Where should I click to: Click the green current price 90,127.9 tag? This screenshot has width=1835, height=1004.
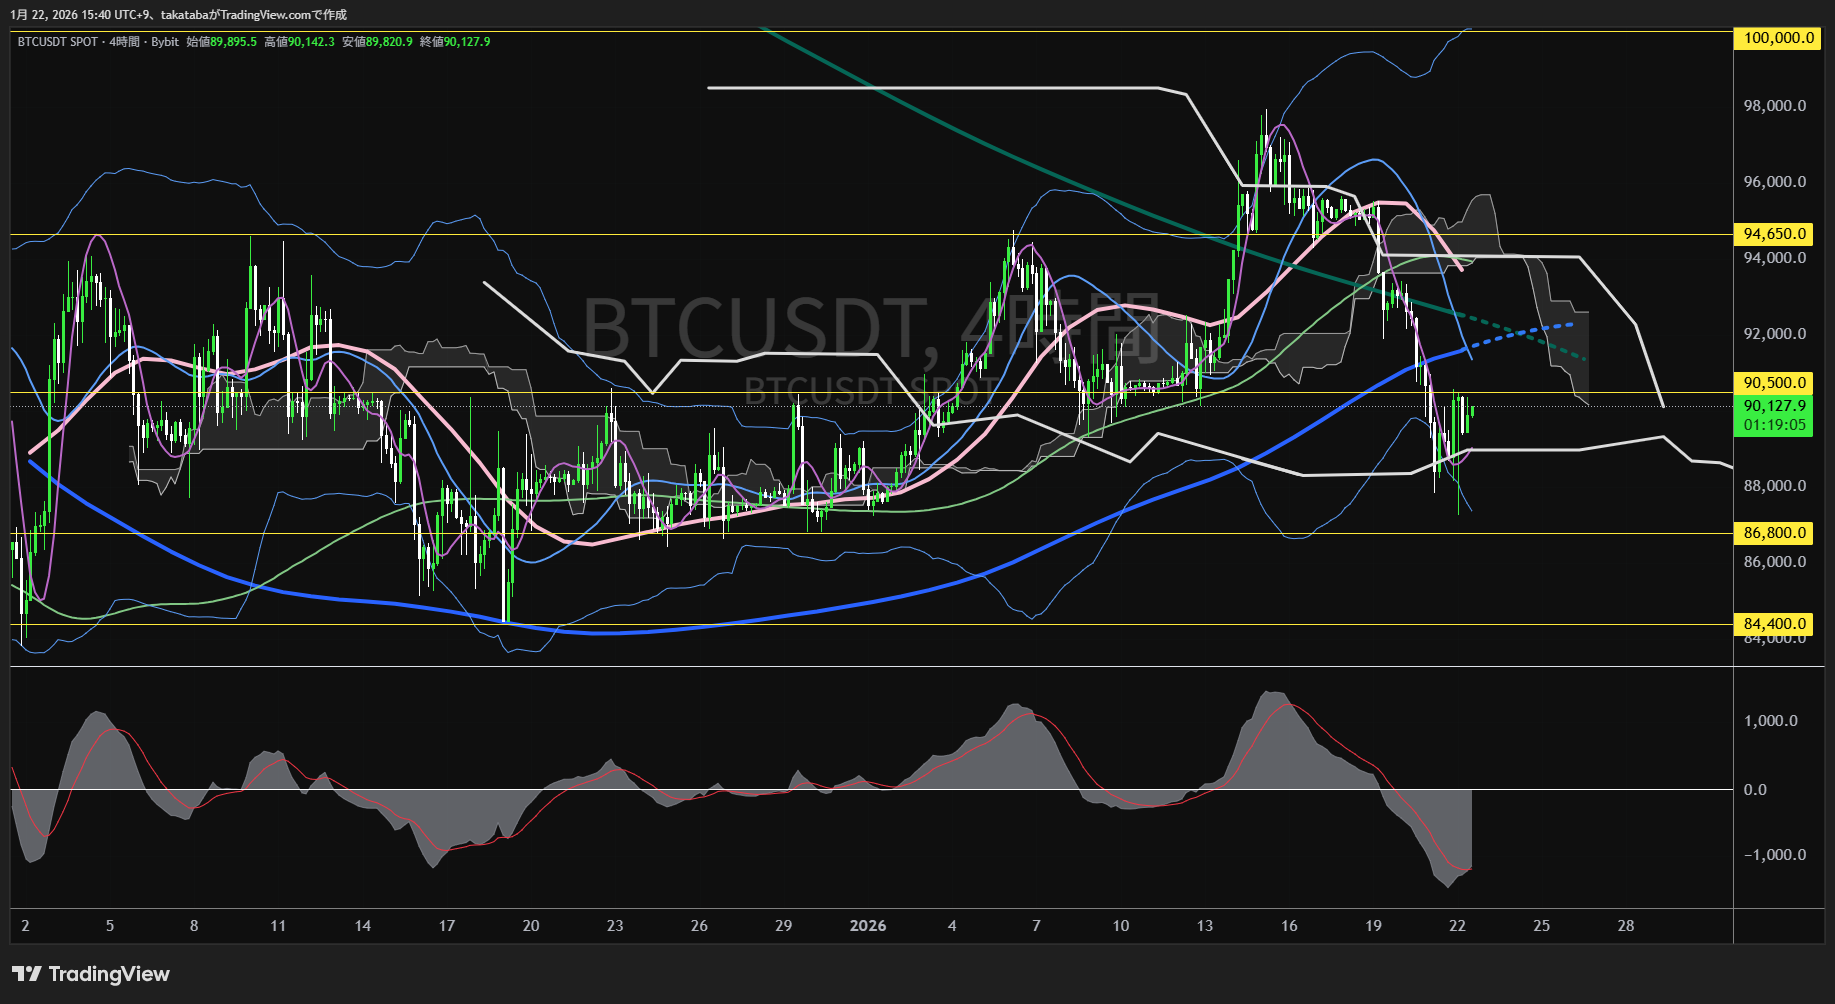[1775, 406]
